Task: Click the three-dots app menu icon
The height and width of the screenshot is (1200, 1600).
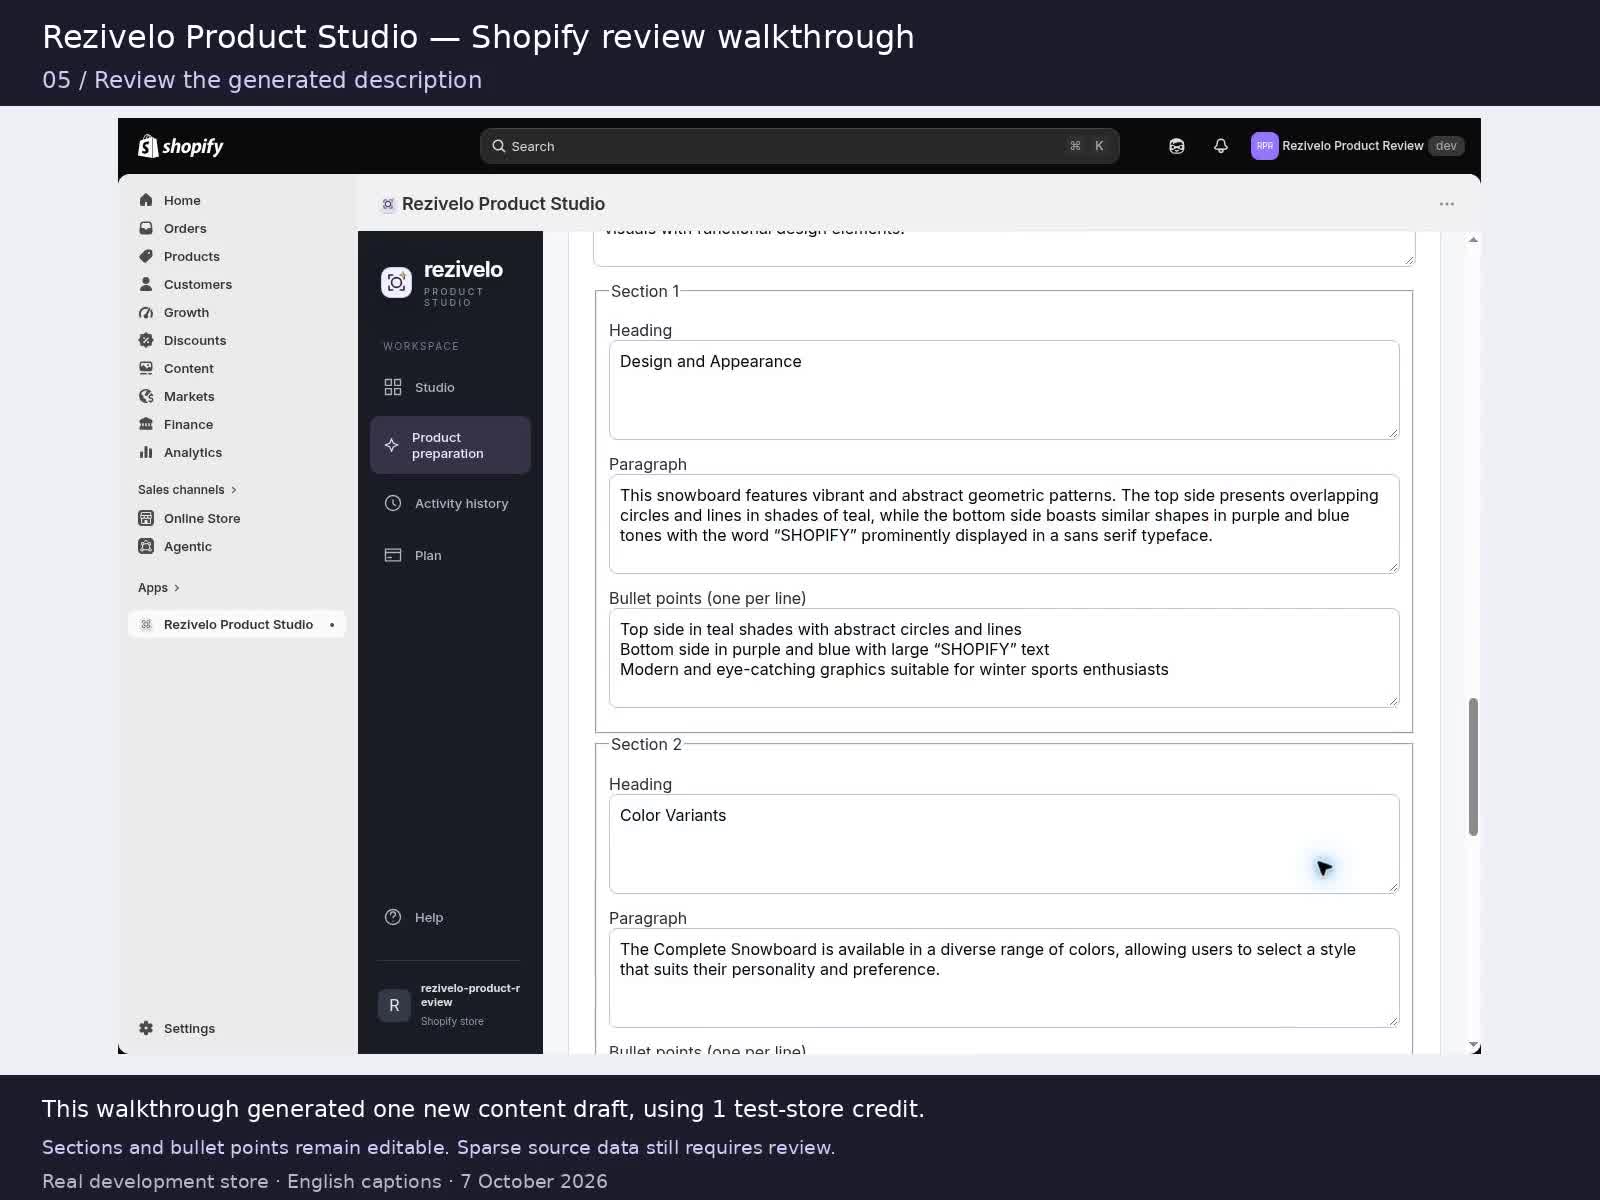Action: pos(1447,204)
